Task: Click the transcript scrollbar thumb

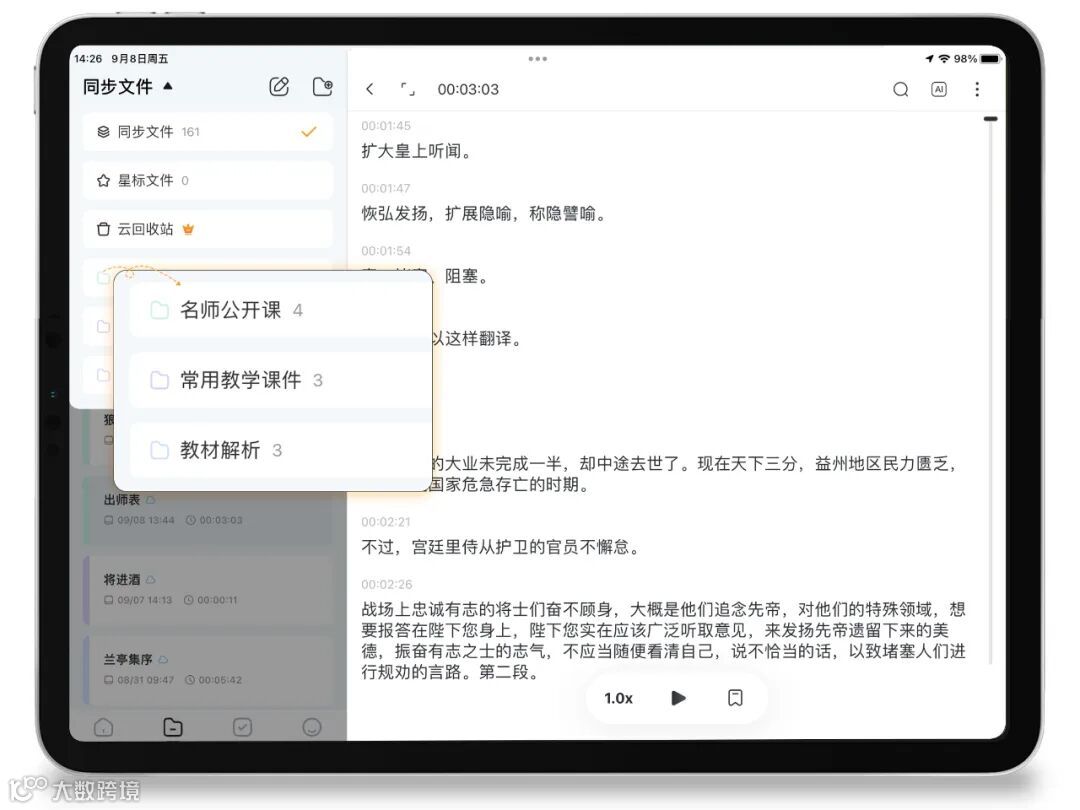Action: tap(990, 119)
